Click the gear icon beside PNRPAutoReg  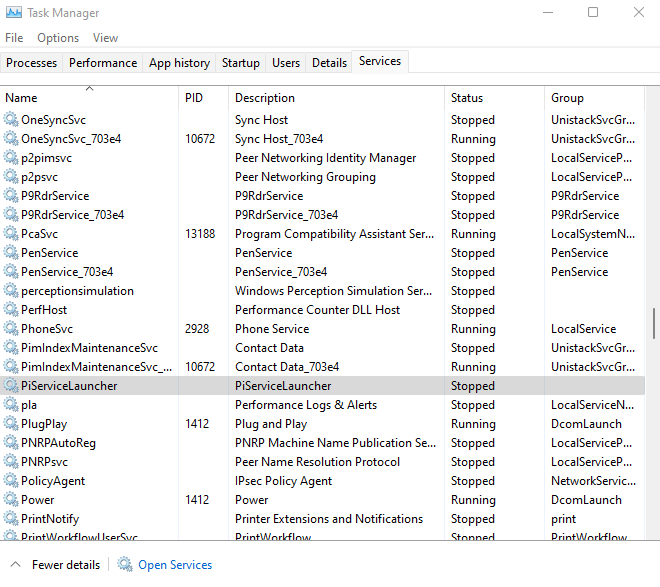click(x=11, y=443)
